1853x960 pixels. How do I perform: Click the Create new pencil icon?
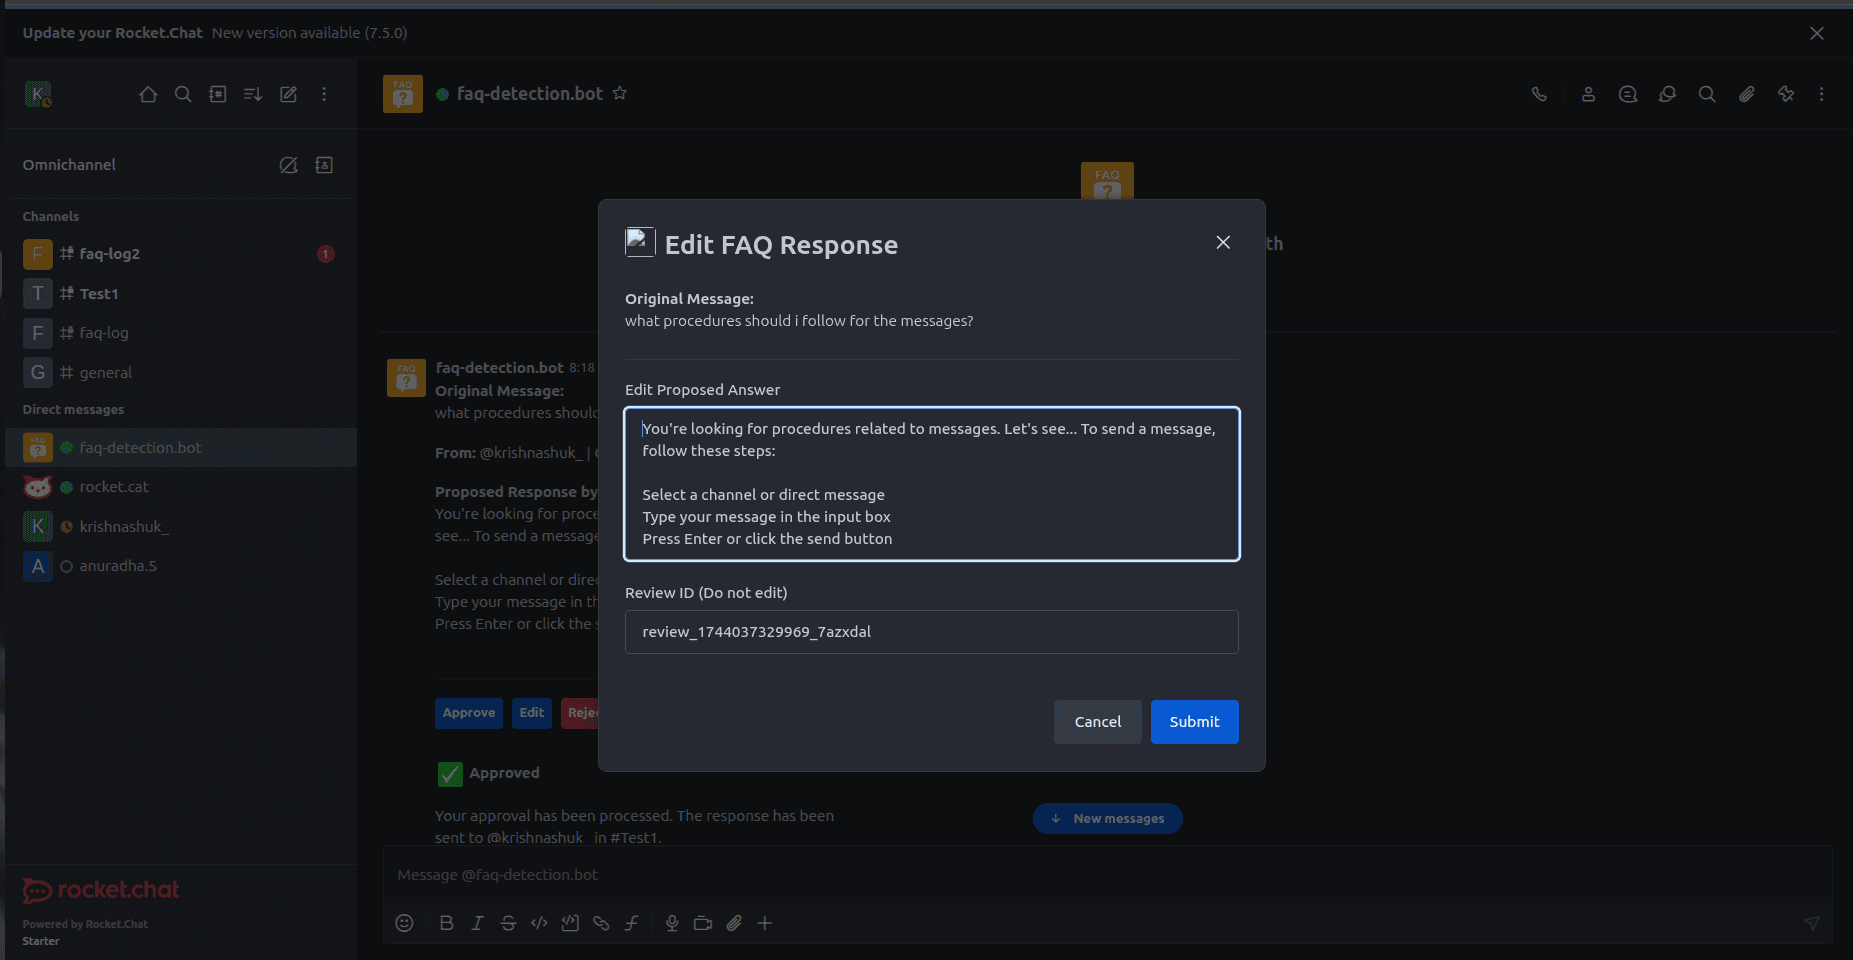288,94
